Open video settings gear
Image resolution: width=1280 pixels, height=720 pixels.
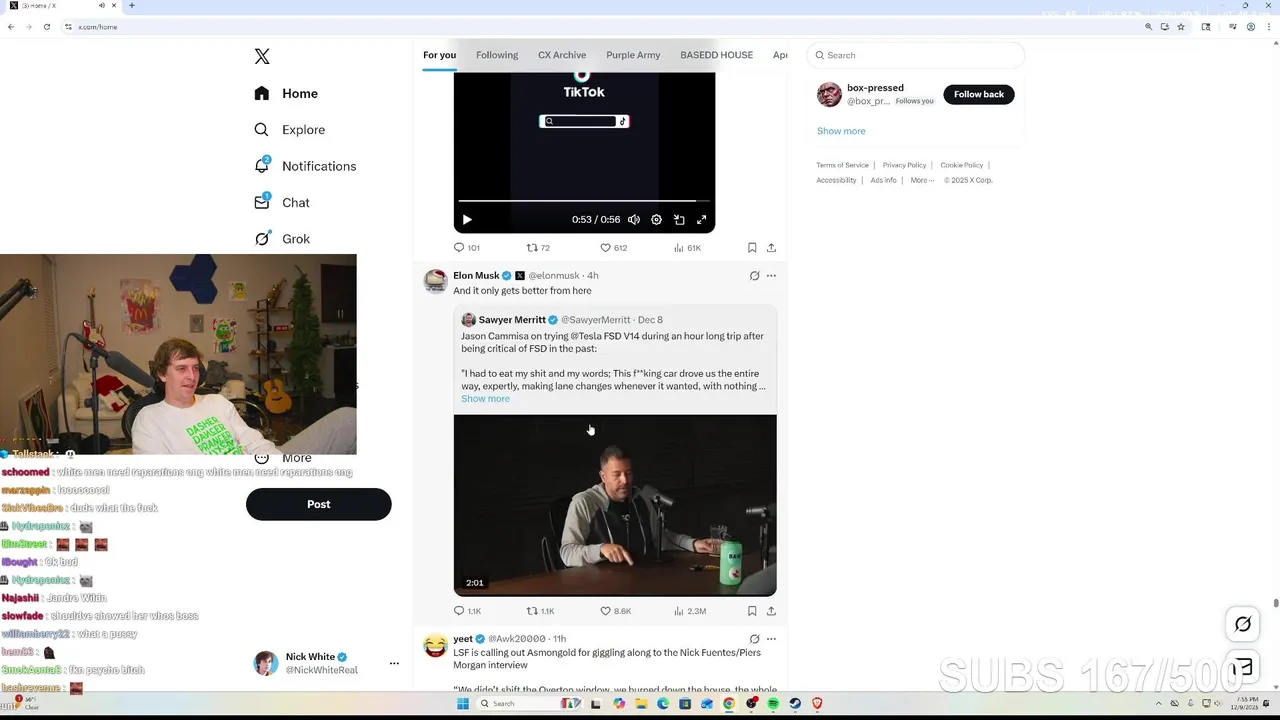656,220
